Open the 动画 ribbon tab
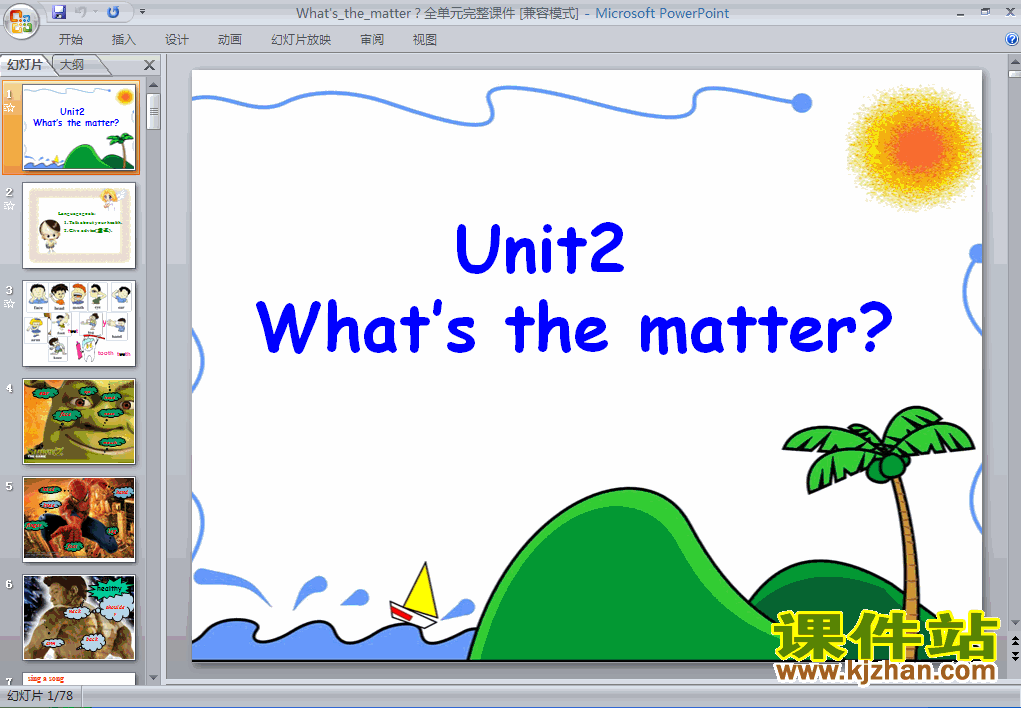Image resolution: width=1021 pixels, height=708 pixels. point(229,40)
